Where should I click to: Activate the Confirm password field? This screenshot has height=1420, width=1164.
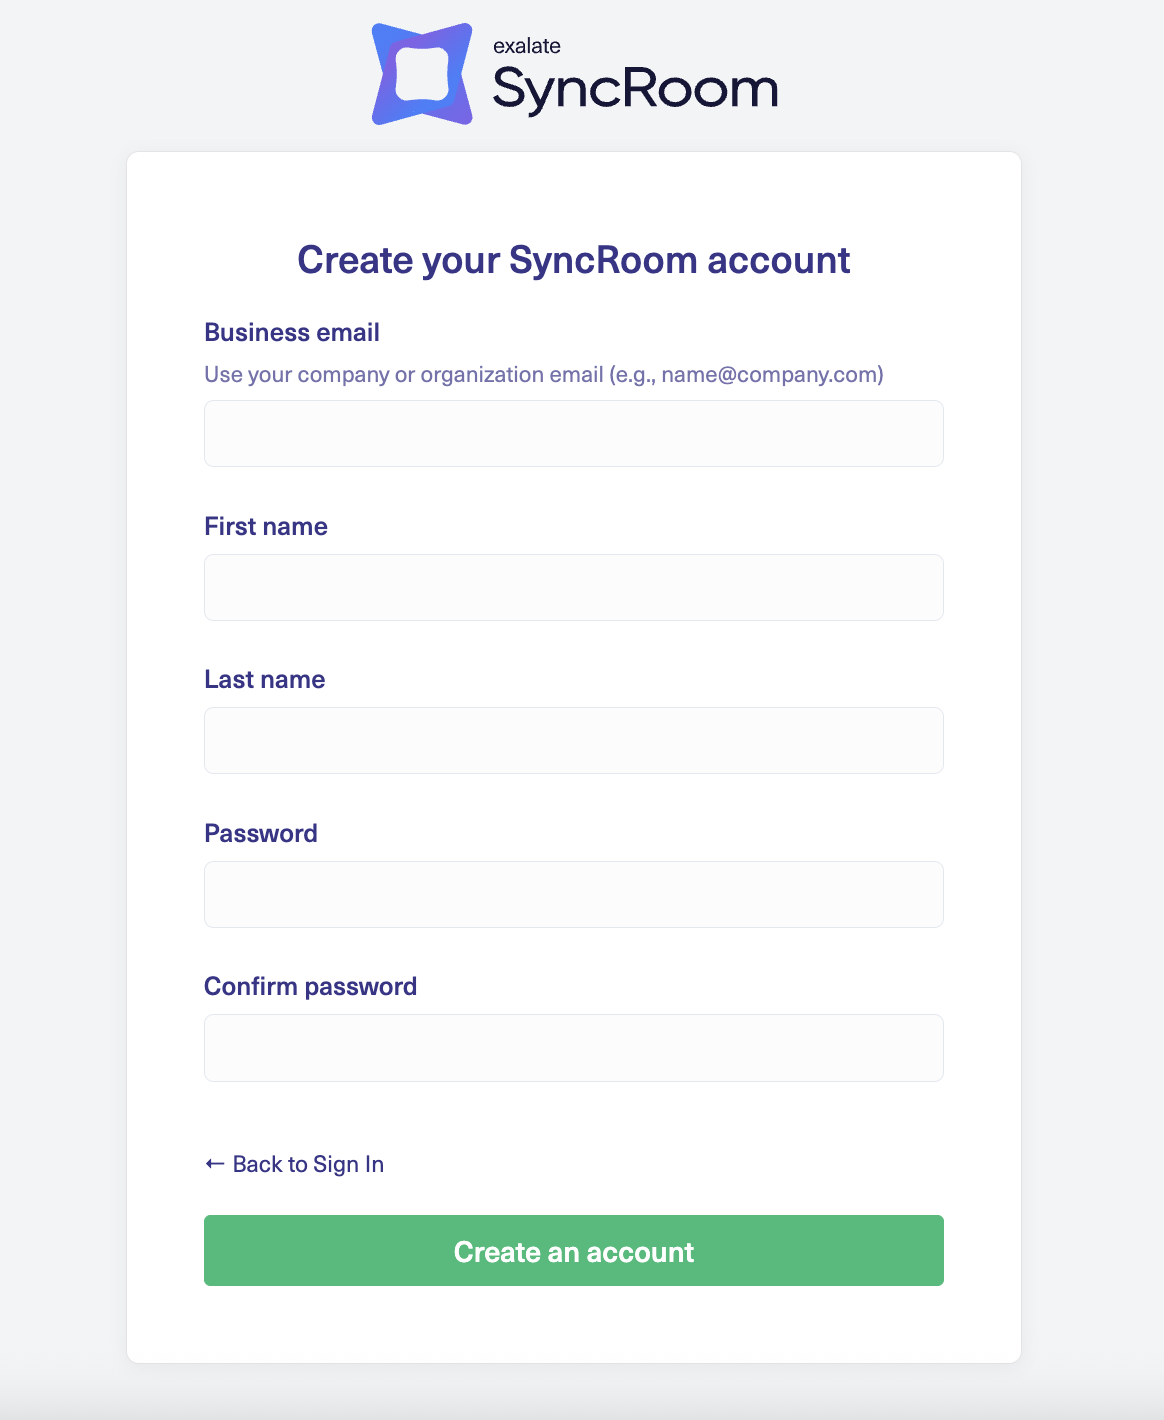point(573,1048)
